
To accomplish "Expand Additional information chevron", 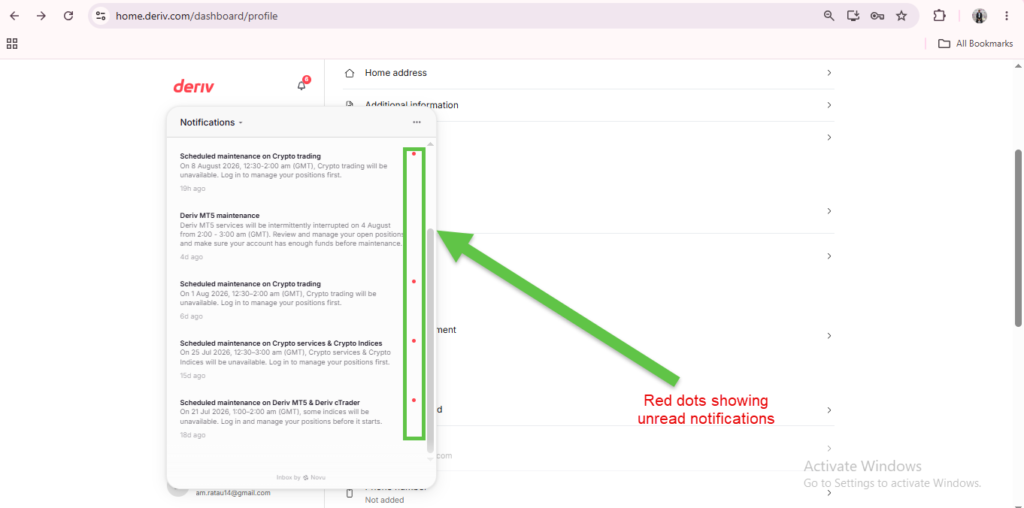I will point(829,105).
